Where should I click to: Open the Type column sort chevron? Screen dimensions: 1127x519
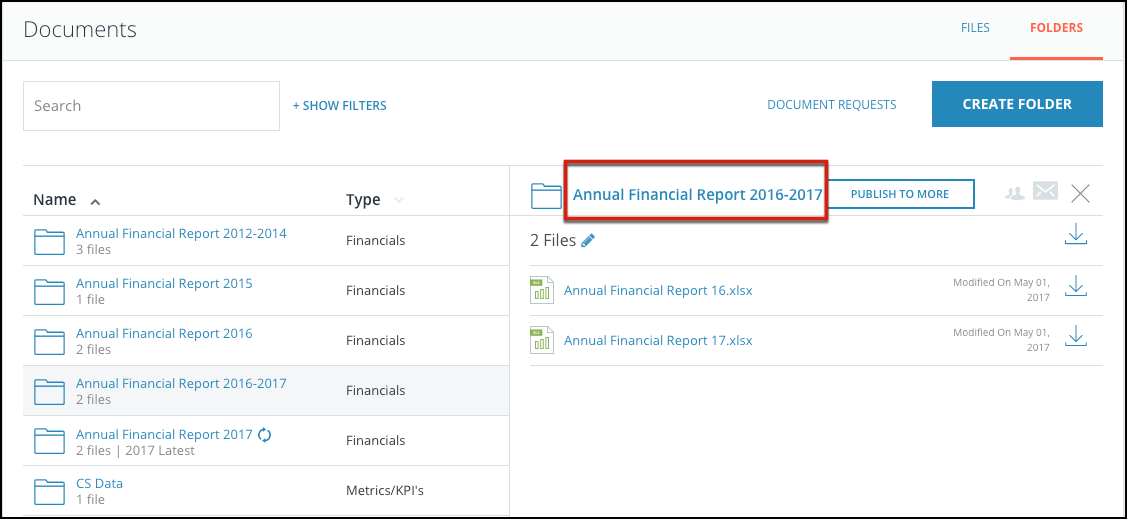click(x=398, y=201)
